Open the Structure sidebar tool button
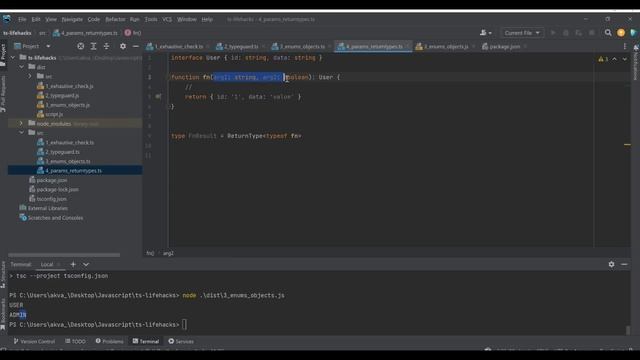 3,275
